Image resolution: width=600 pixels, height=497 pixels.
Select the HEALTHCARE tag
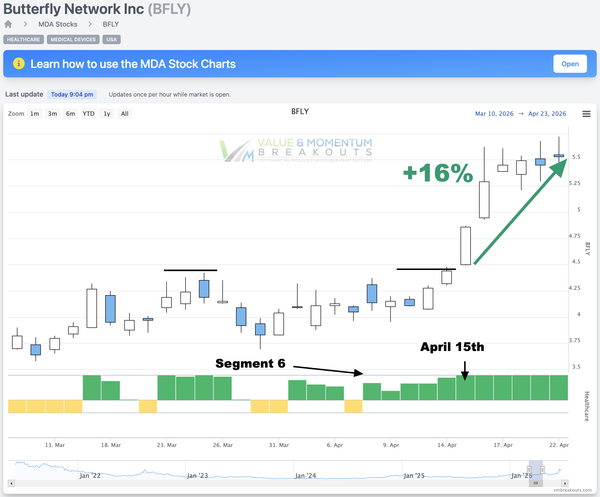23,39
